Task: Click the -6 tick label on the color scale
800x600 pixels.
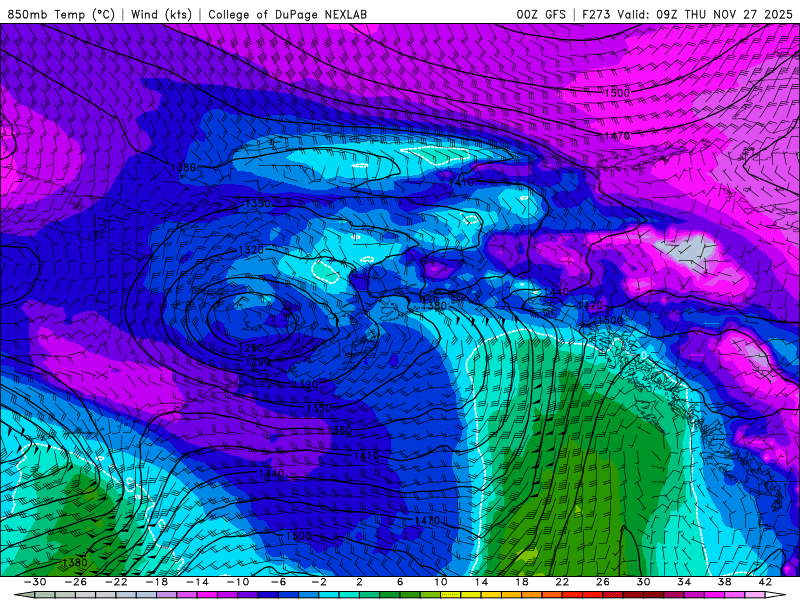Action: [279, 582]
